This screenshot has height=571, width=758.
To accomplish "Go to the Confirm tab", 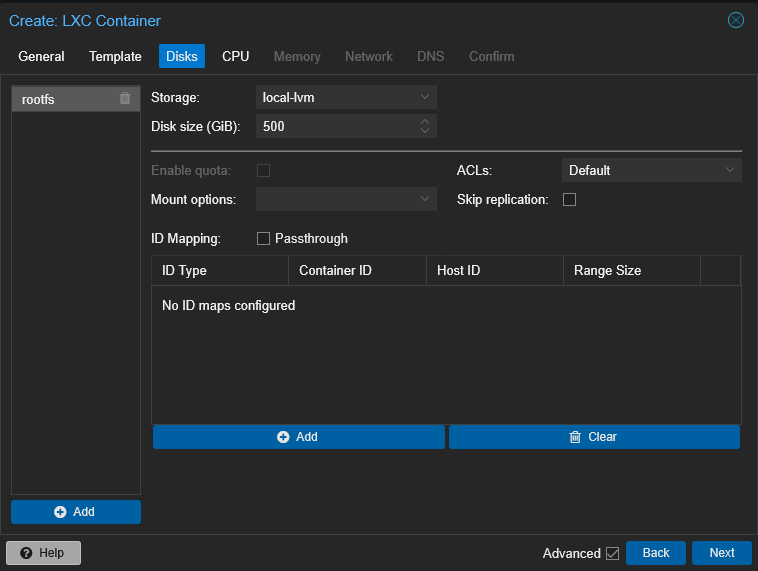I will 491,57.
